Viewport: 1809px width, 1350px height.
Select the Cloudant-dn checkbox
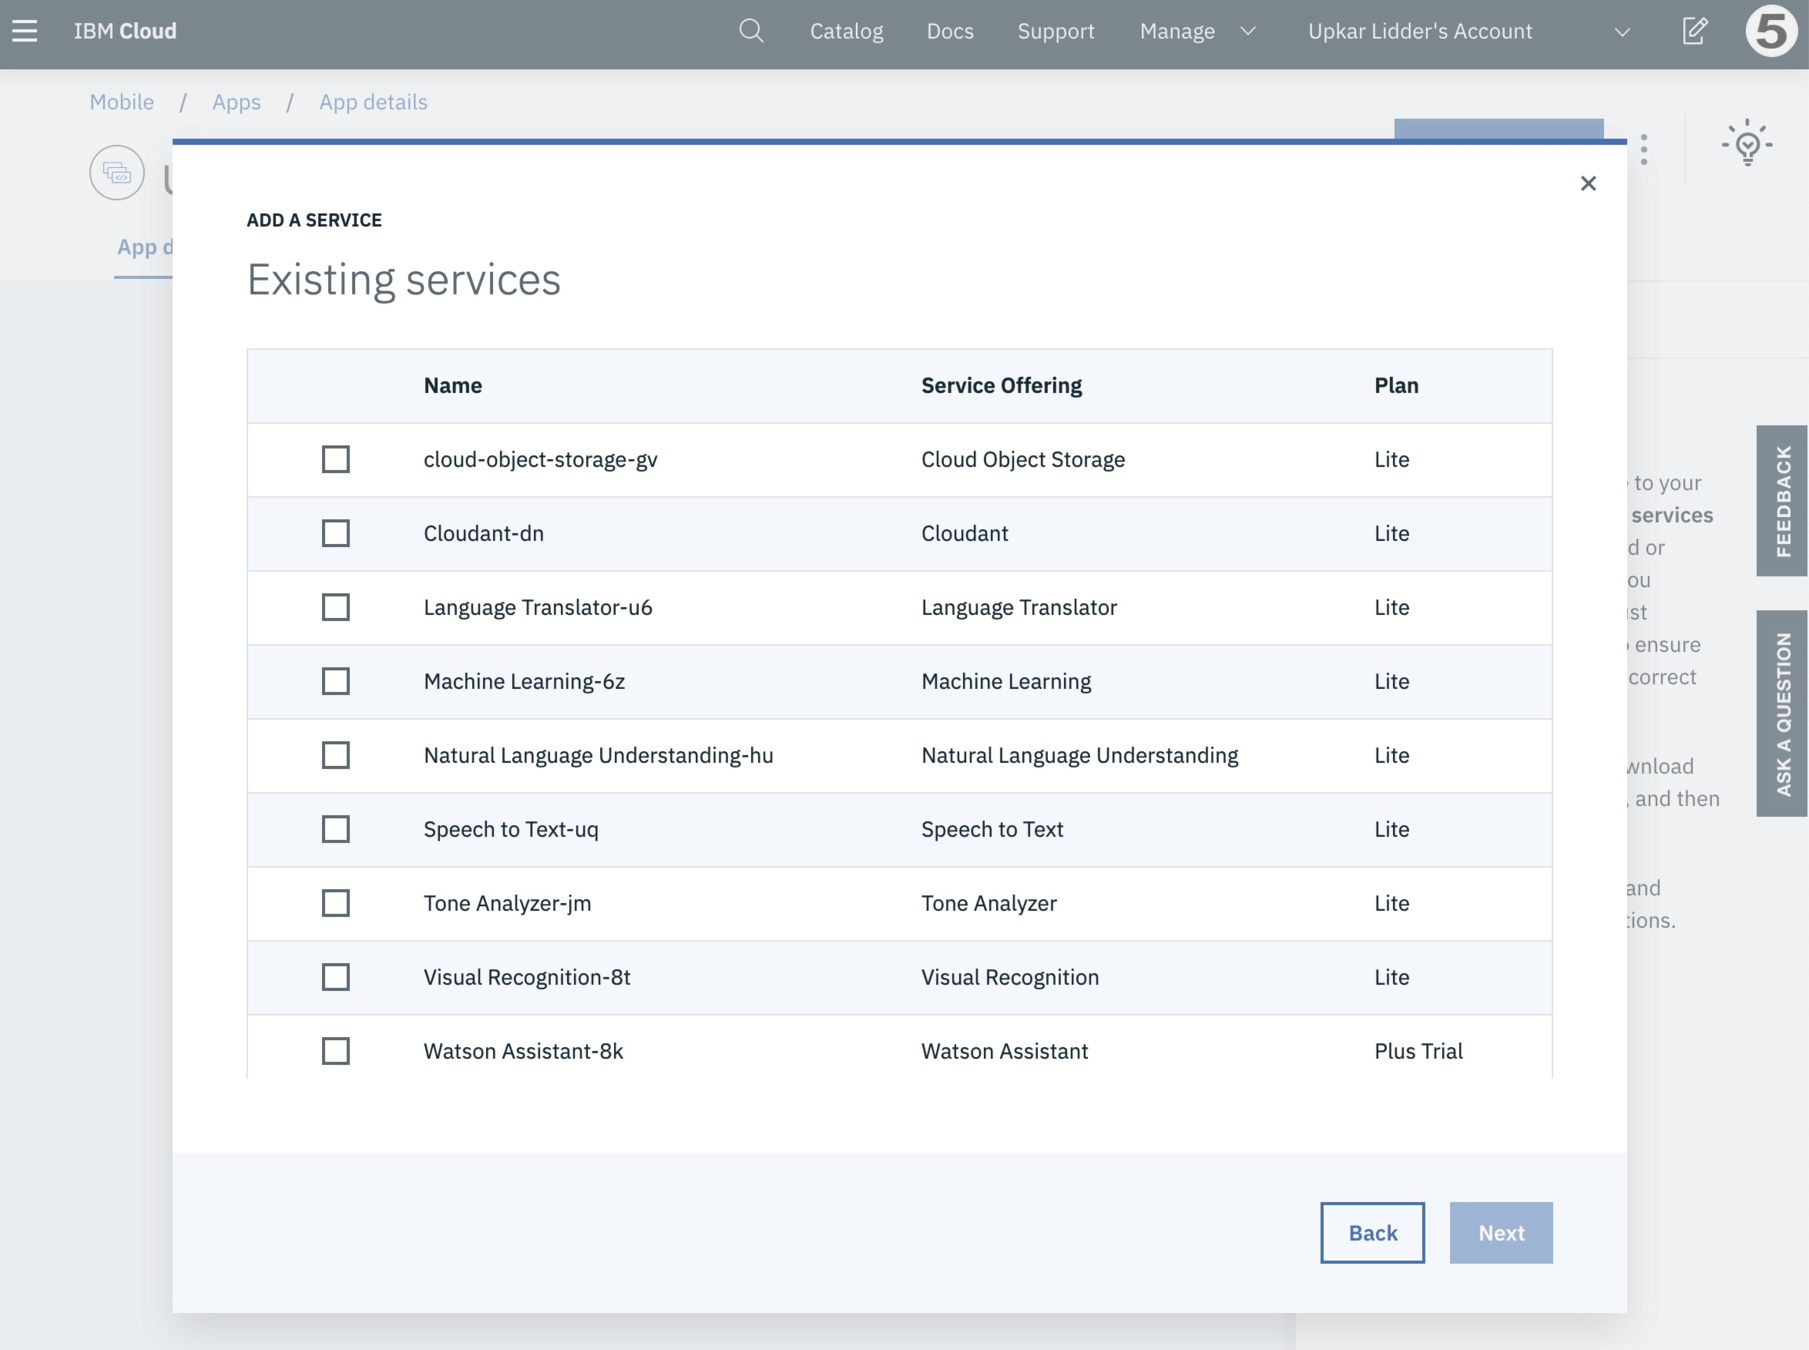pyautogui.click(x=336, y=533)
